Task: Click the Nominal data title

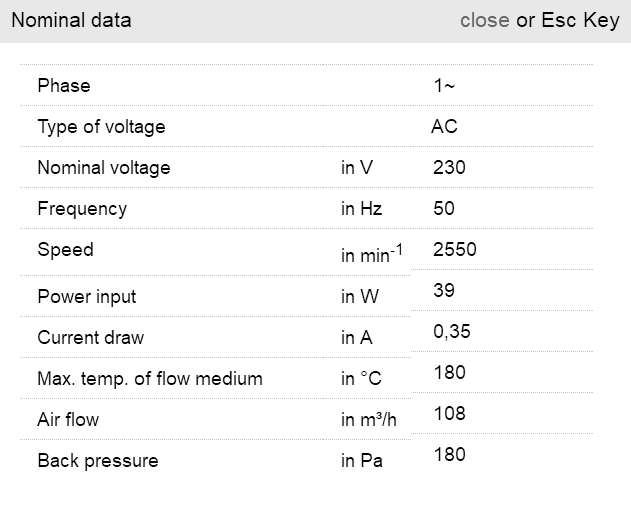Action: click(71, 20)
